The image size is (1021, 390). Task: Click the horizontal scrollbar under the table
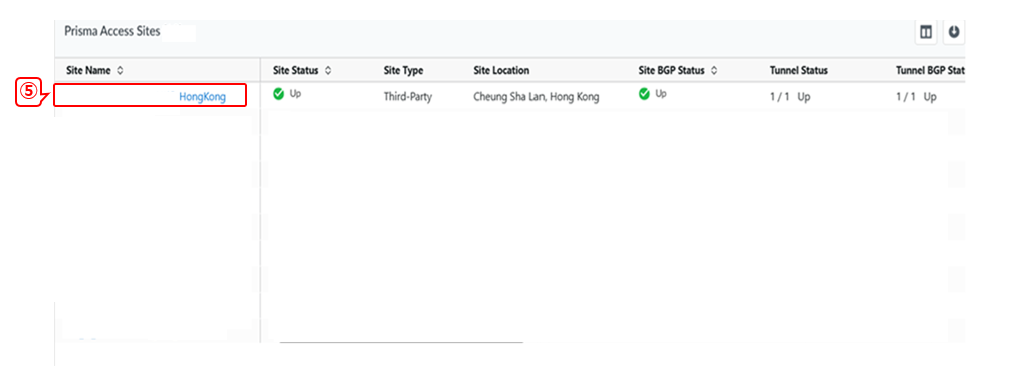pos(401,342)
